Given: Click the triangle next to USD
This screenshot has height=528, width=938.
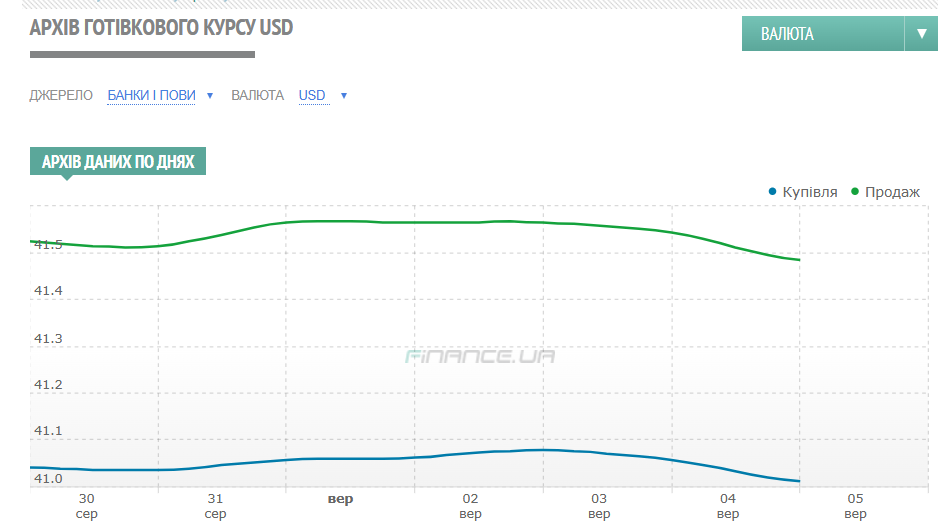Looking at the screenshot, I should (344, 96).
